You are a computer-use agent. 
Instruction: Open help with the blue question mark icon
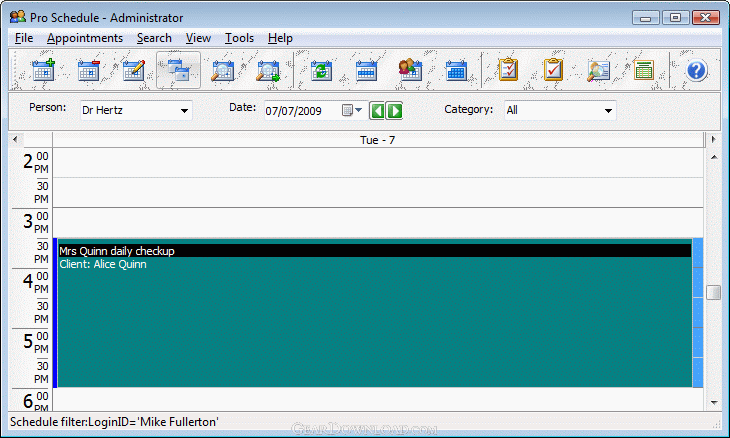click(696, 71)
